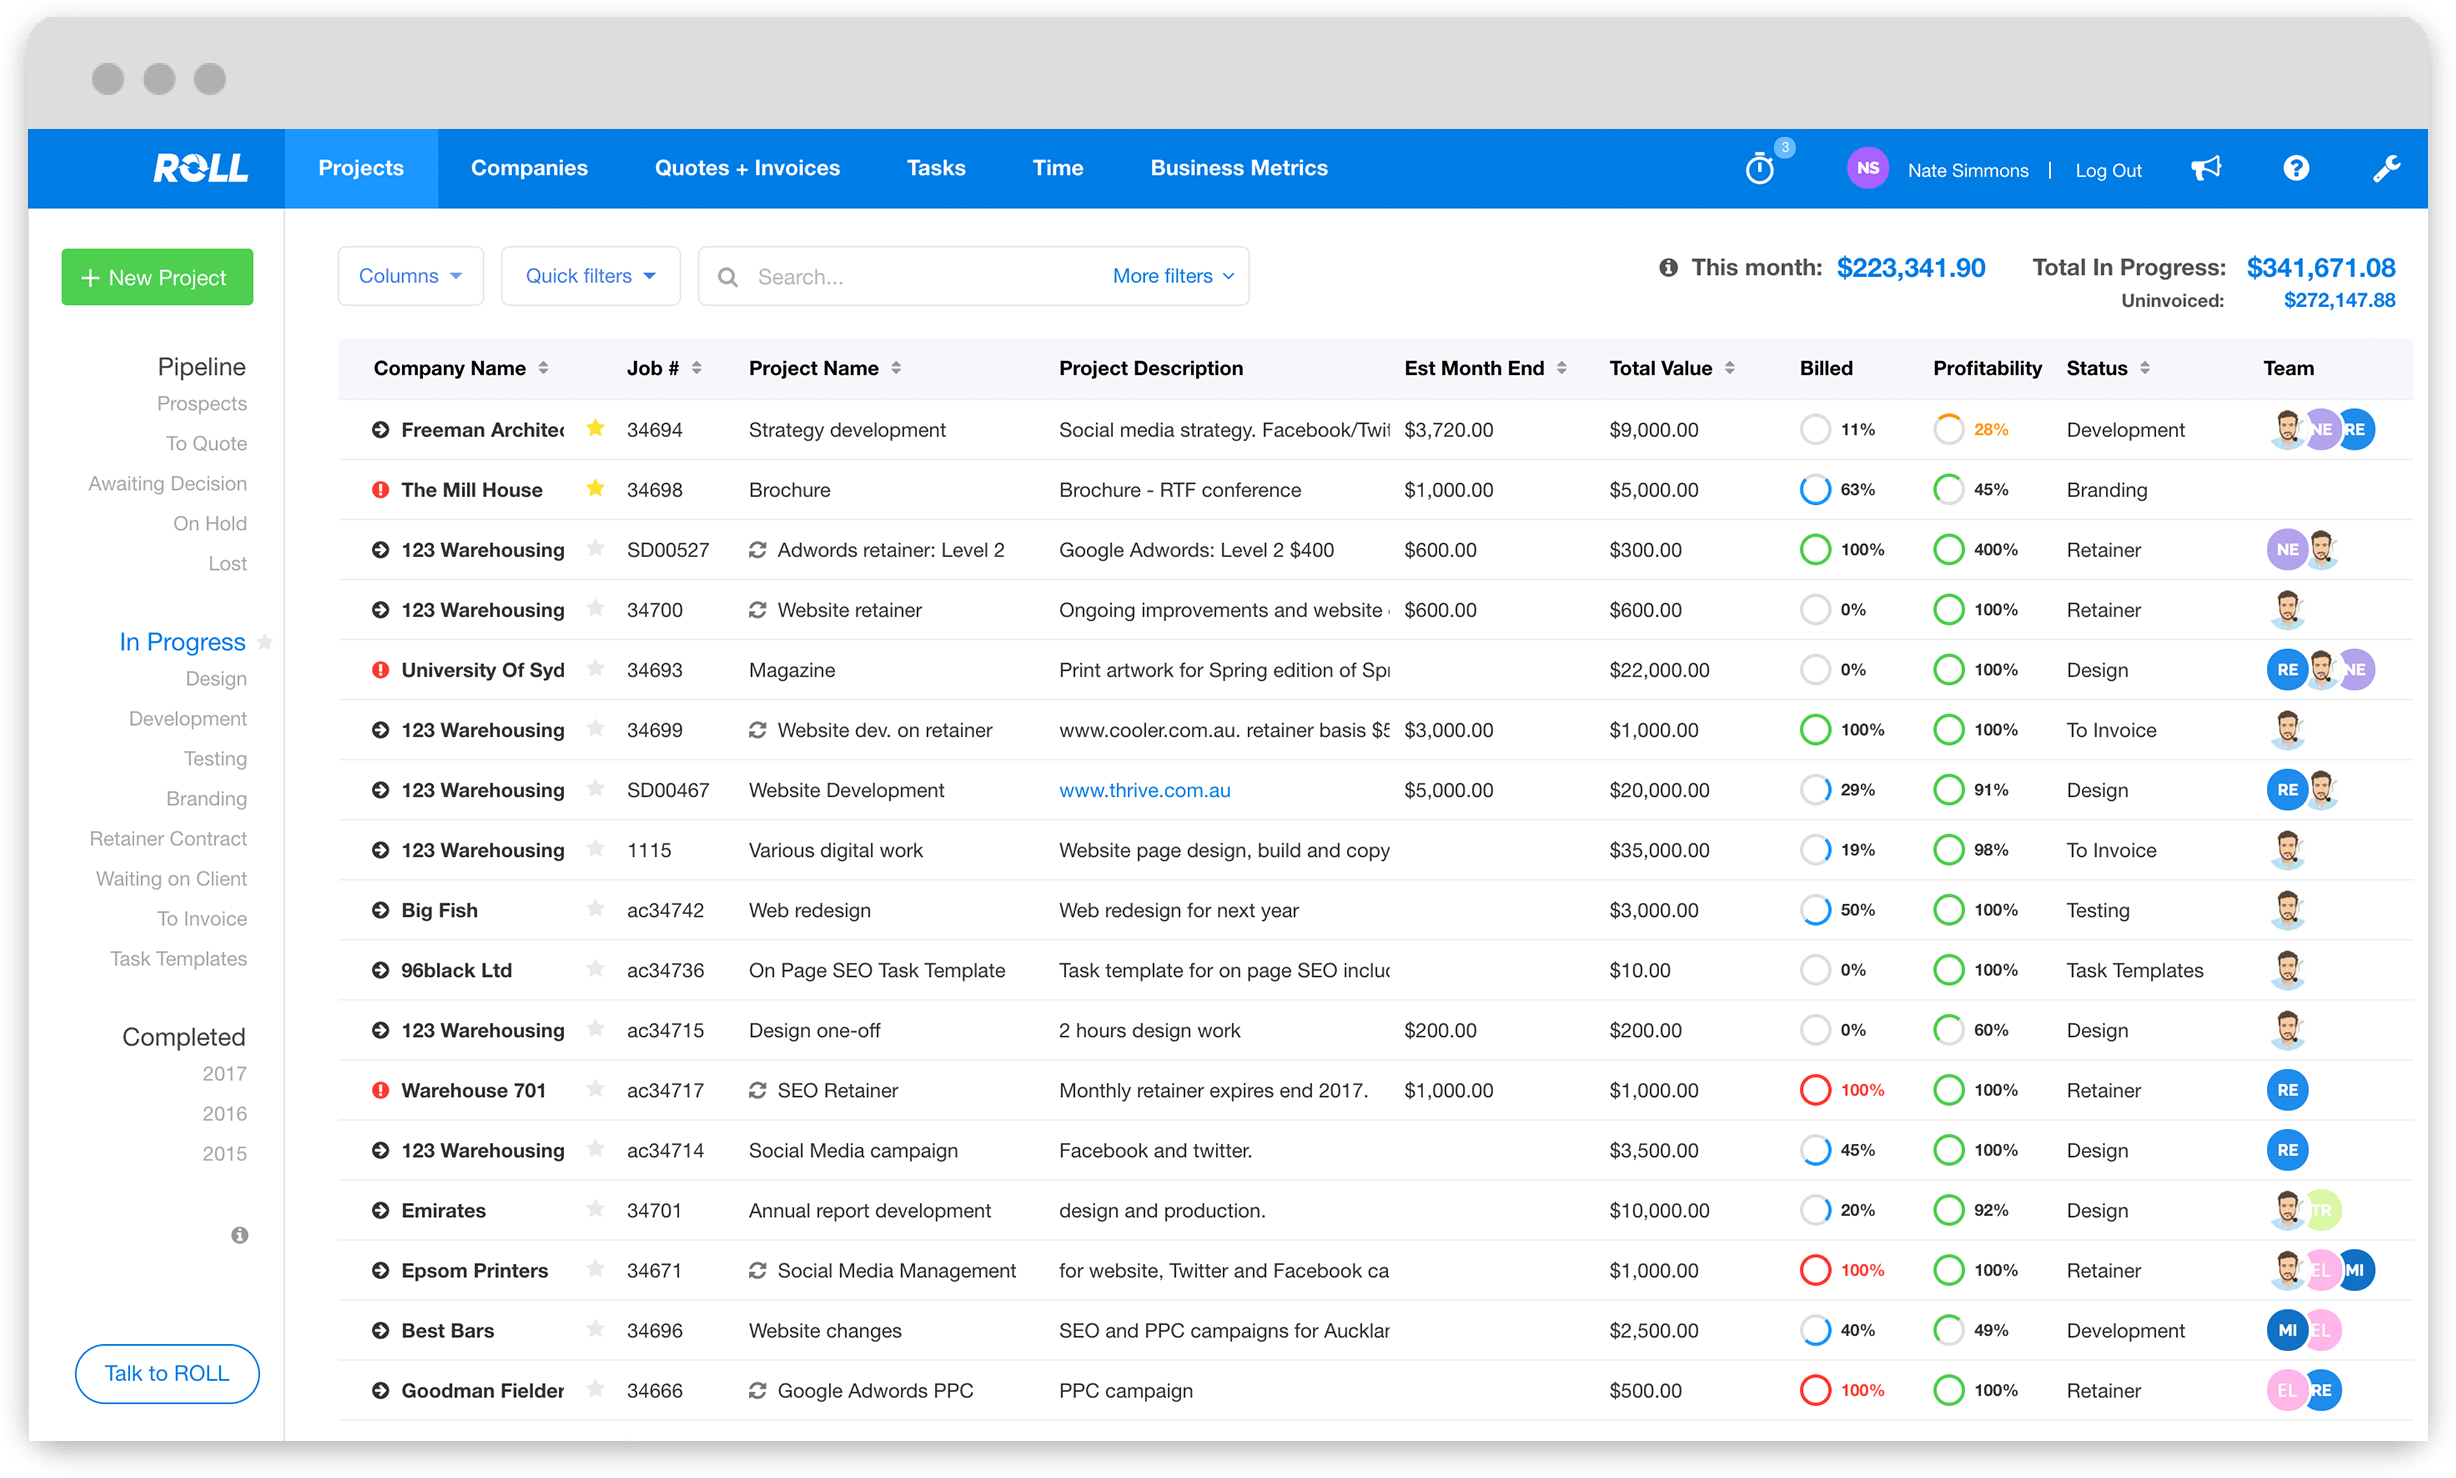The width and height of the screenshot is (2456, 1478).
Task: Open the Prospects pipeline list
Action: (202, 403)
